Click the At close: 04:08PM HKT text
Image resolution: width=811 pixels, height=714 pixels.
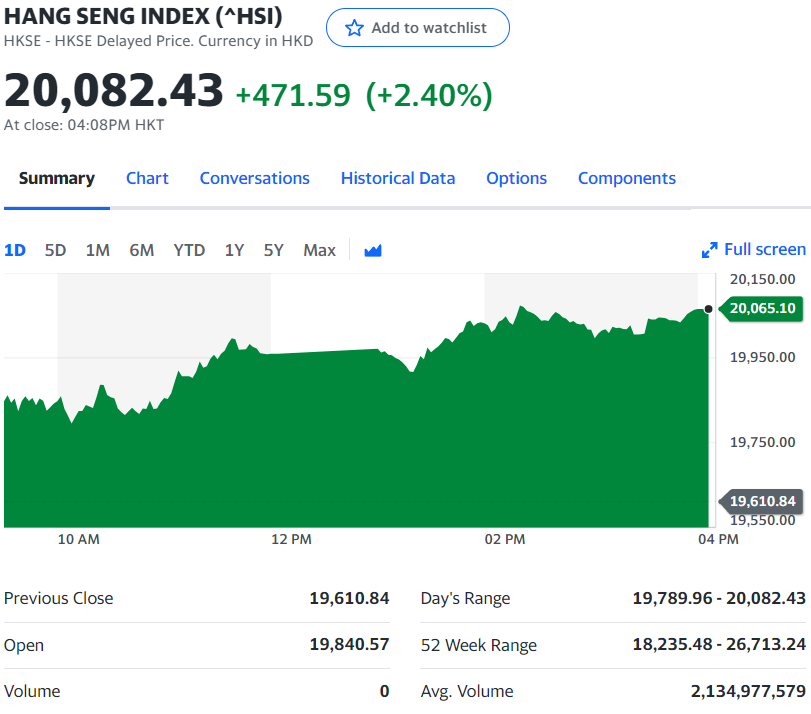click(x=84, y=125)
